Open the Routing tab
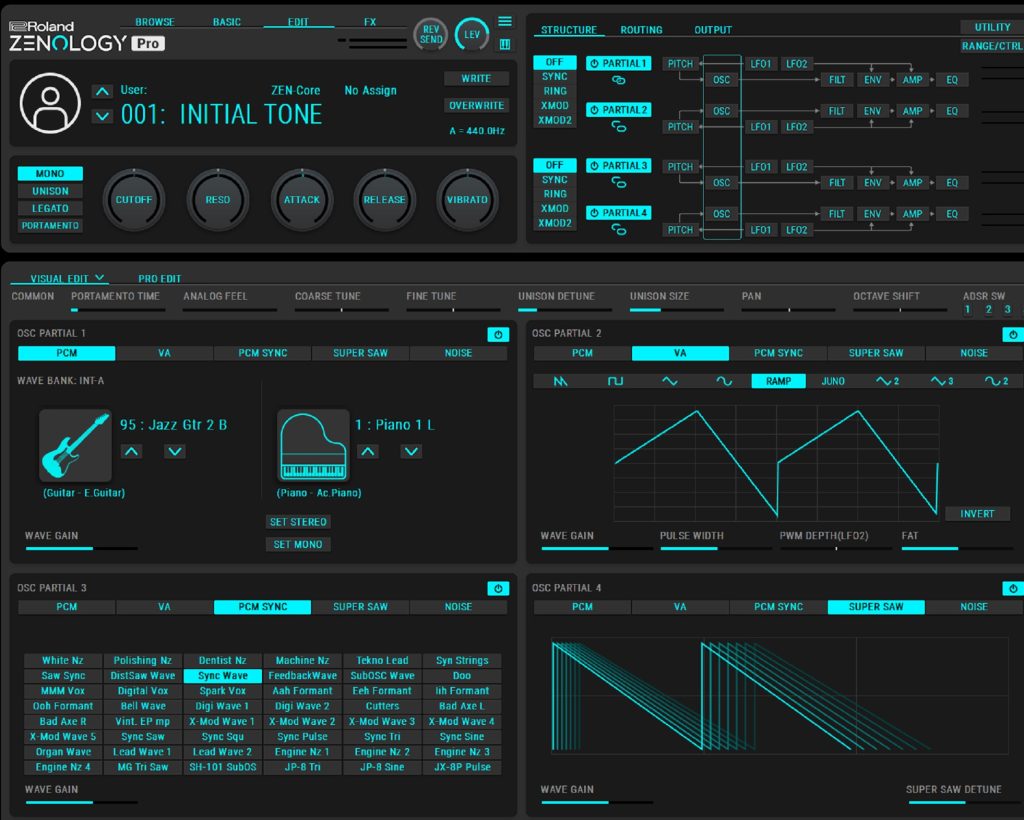Screen dimensions: 1024x820 pyautogui.click(x=641, y=30)
